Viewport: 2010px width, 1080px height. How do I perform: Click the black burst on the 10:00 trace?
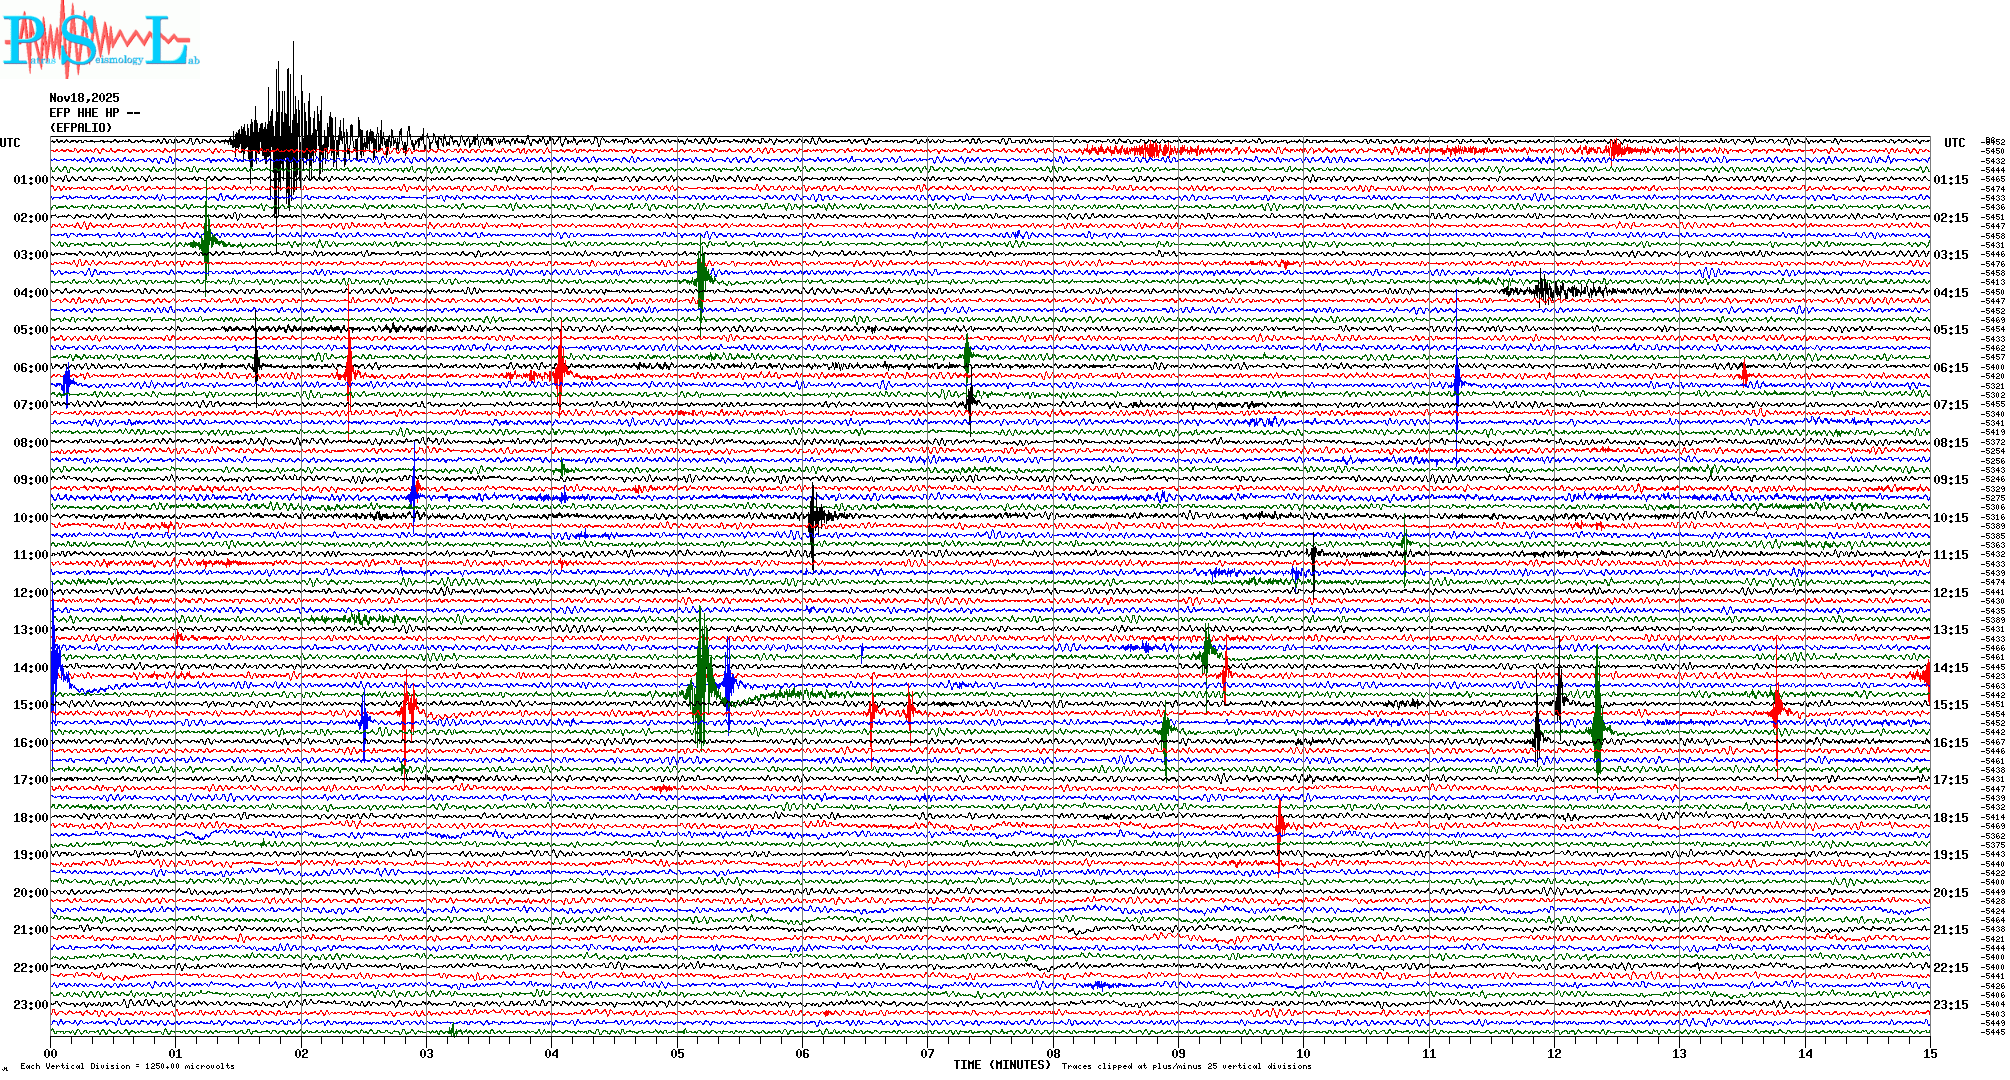pyautogui.click(x=815, y=517)
